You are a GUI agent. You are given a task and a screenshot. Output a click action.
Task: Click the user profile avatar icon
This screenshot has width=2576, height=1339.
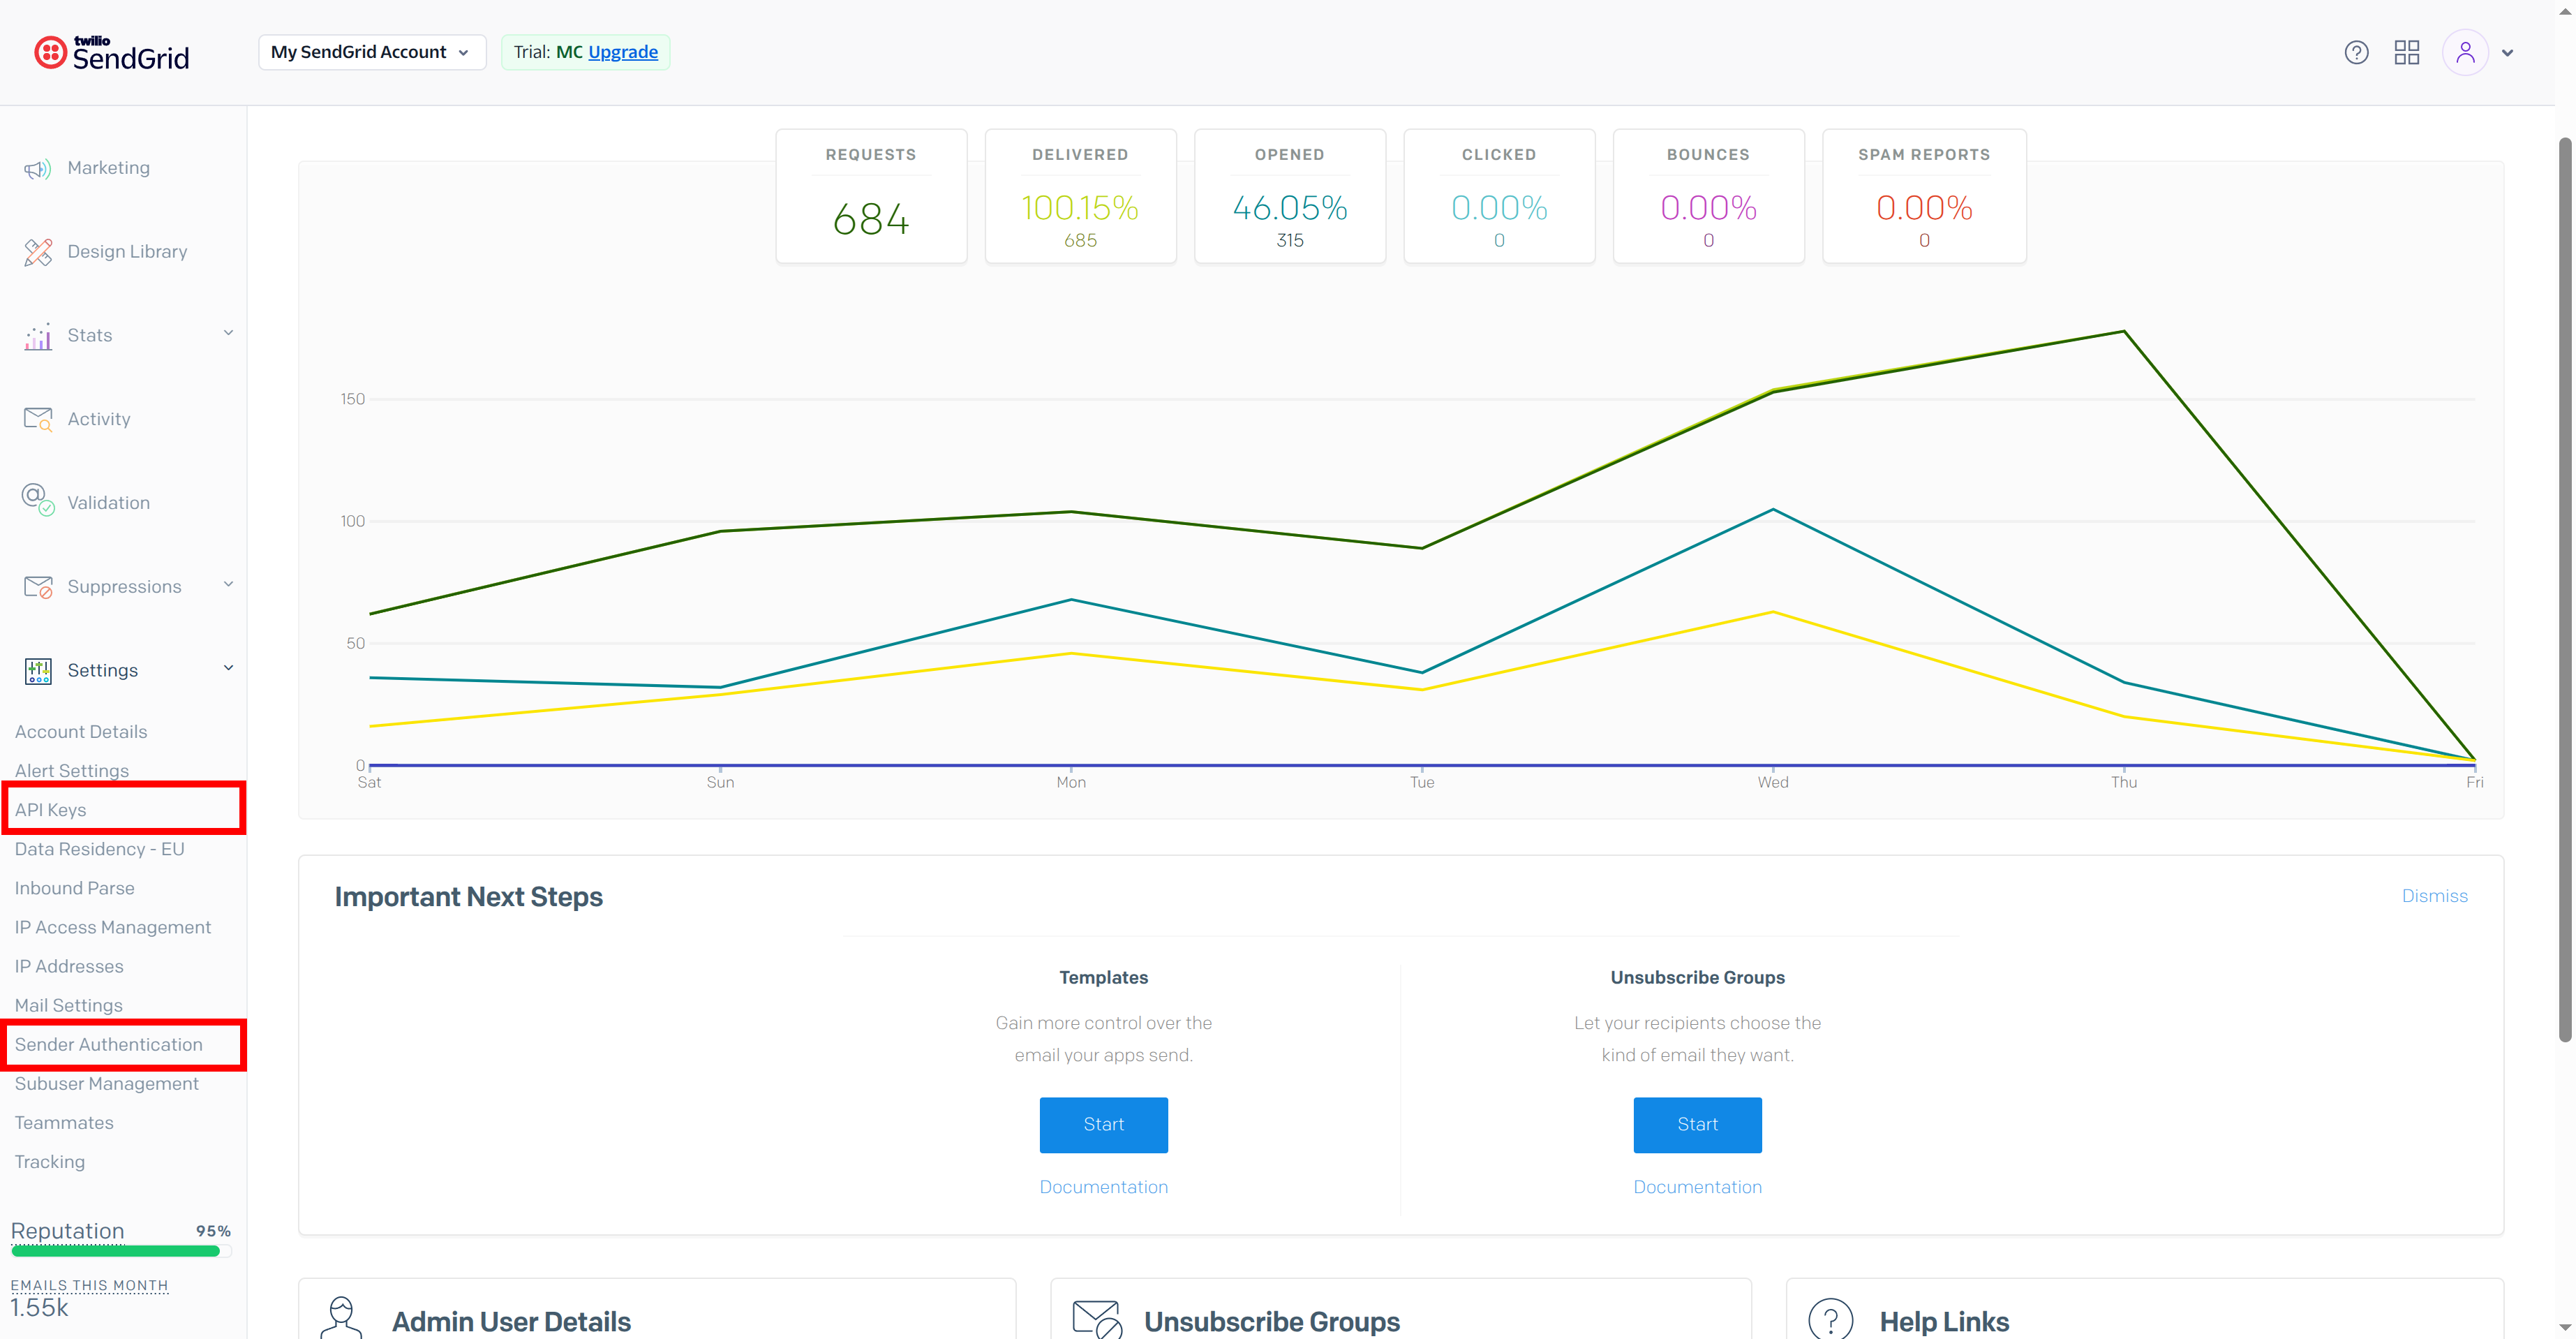pyautogui.click(x=2464, y=52)
